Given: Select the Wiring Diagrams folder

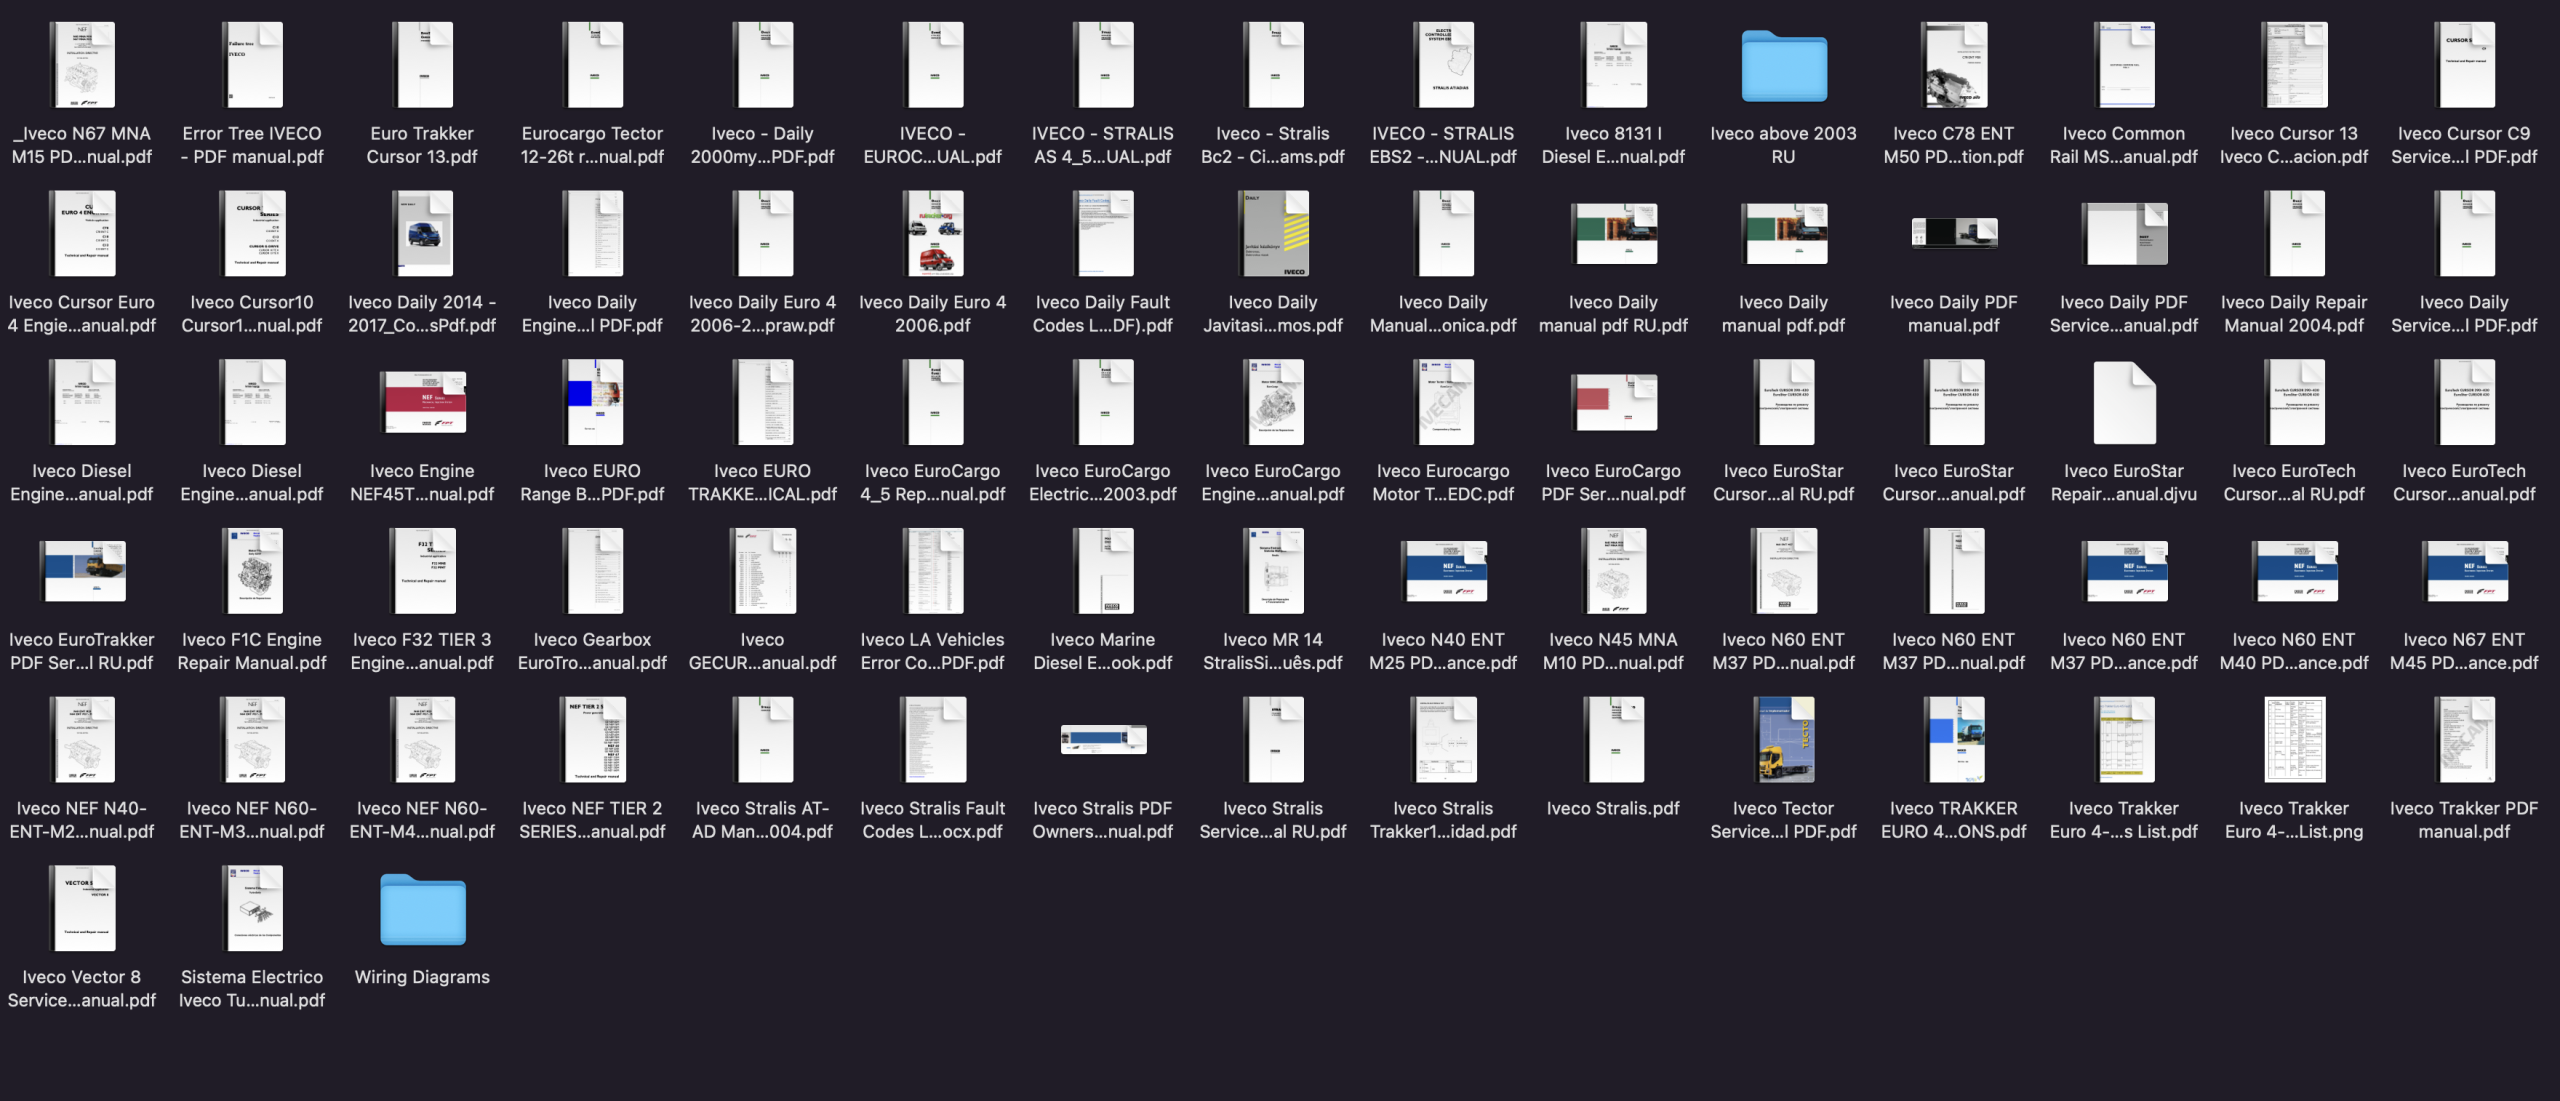Looking at the screenshot, I should click(422, 909).
